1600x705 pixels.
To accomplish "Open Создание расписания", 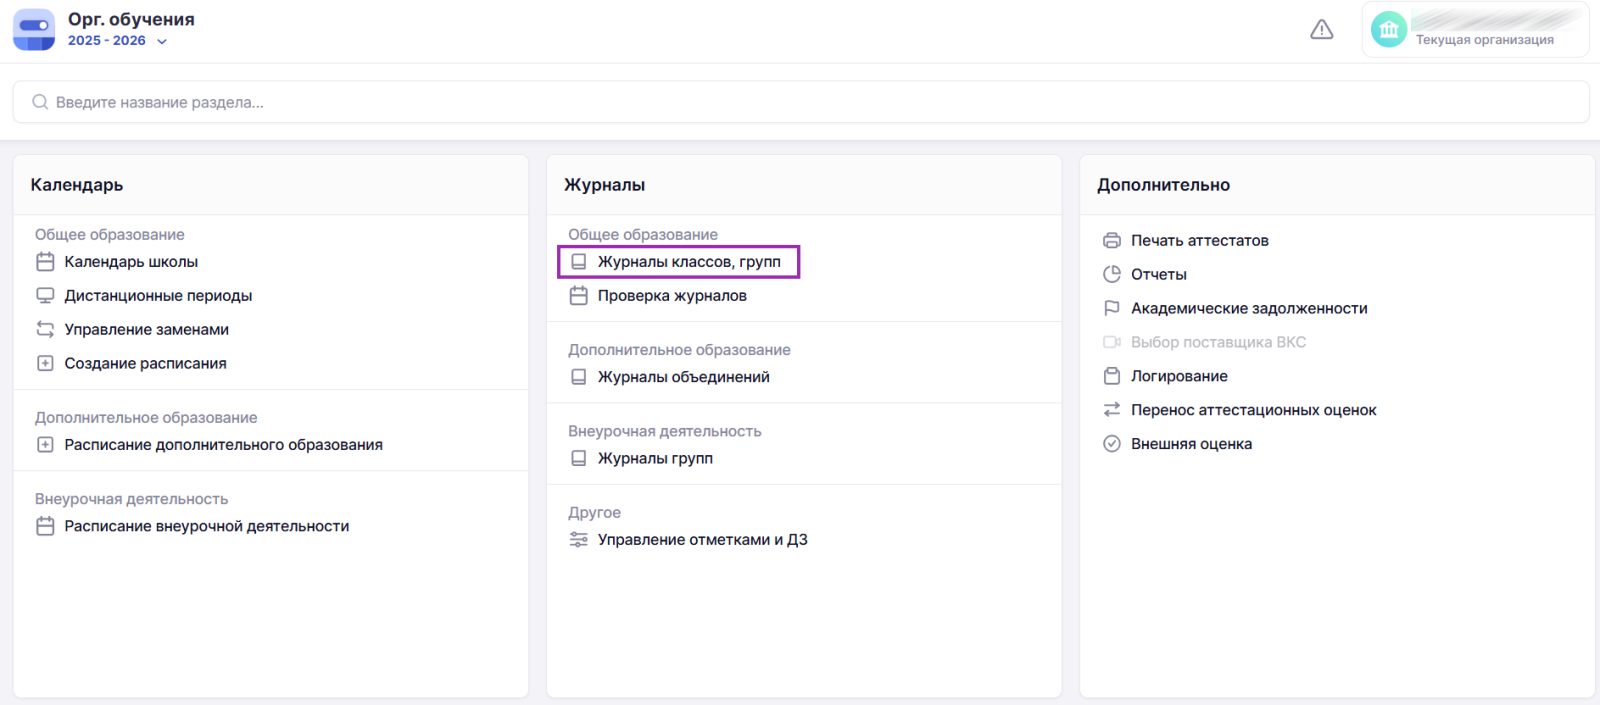I will coord(145,364).
